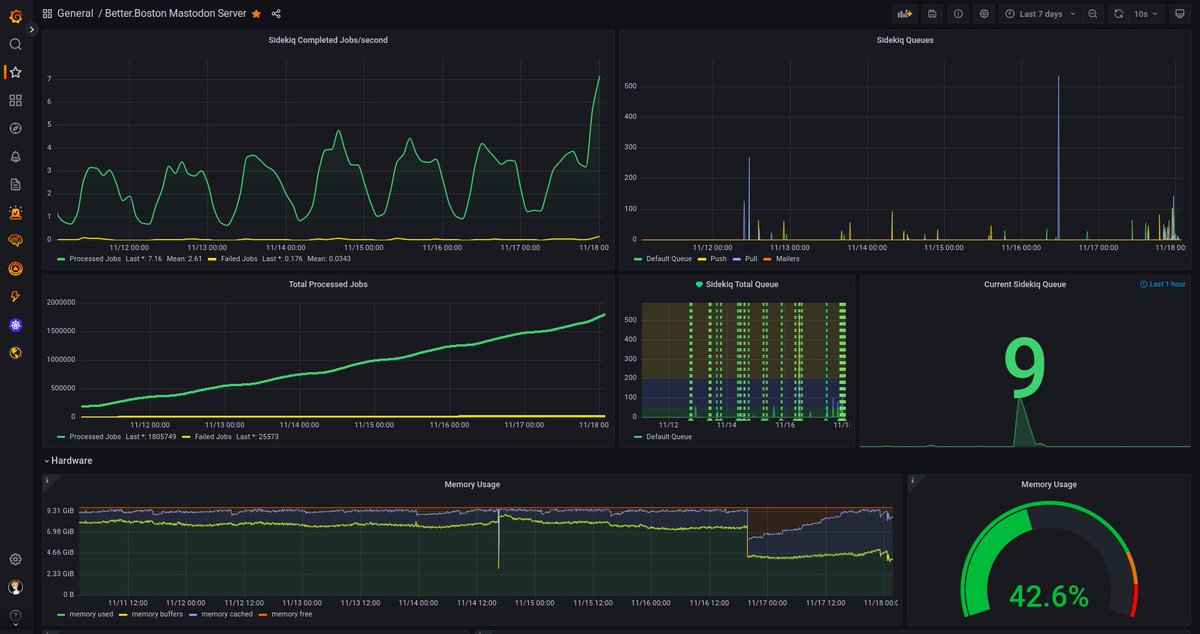Click Default Queue legend label in Sidekiq Queues

[x=669, y=259]
